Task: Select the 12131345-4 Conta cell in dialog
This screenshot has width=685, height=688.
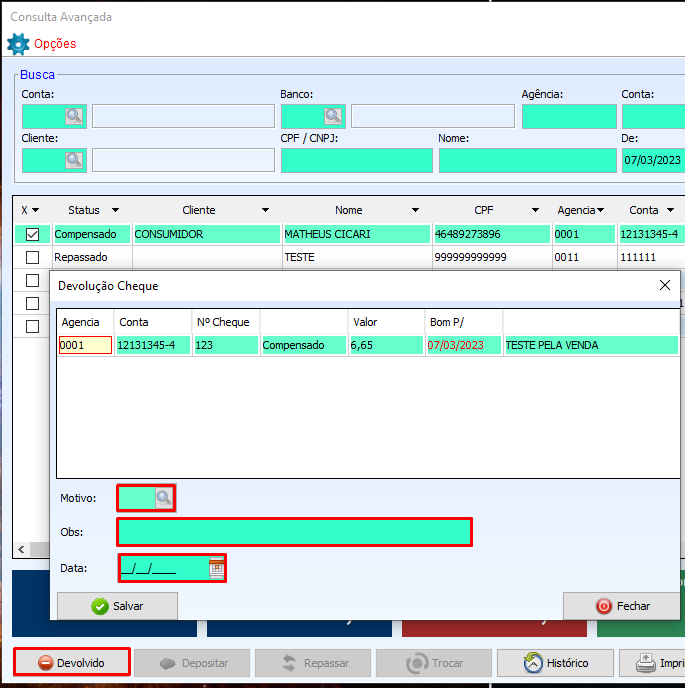Action: coord(153,345)
